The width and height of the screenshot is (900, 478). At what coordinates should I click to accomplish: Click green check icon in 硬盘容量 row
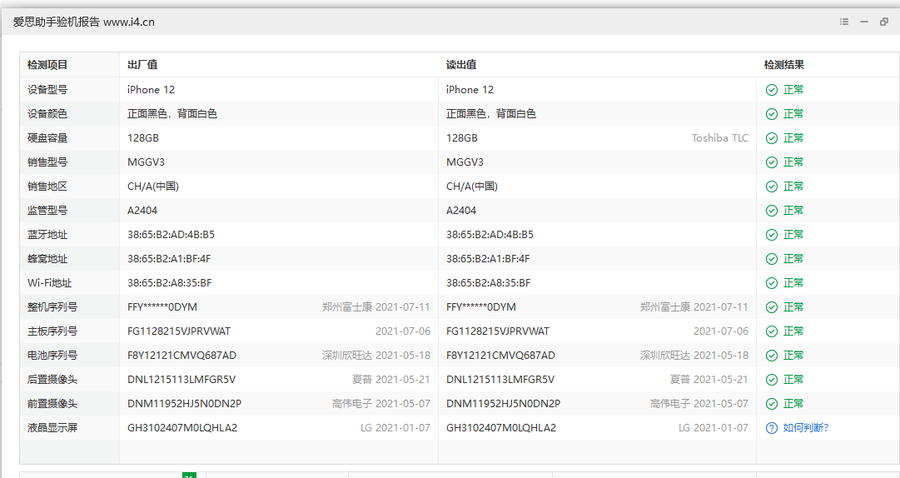click(771, 138)
